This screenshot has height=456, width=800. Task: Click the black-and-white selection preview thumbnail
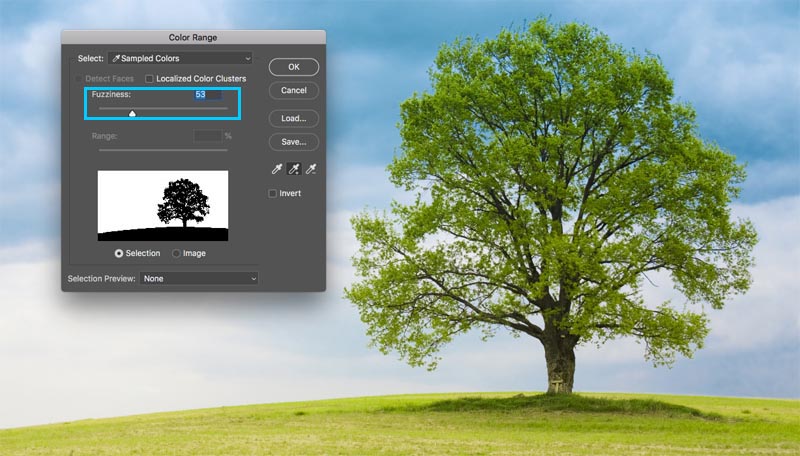(x=162, y=205)
